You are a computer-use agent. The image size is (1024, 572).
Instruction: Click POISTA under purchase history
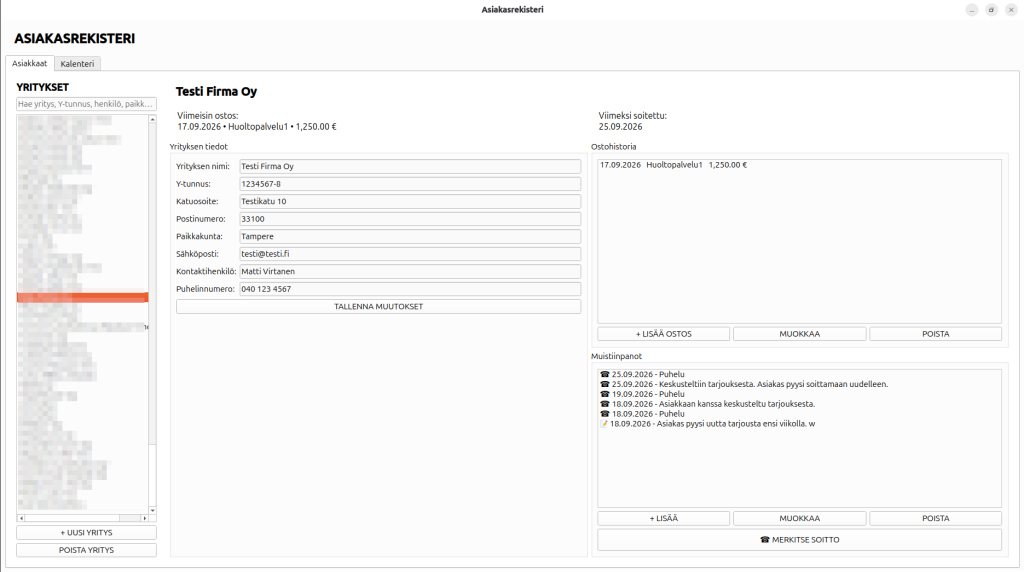[935, 334]
